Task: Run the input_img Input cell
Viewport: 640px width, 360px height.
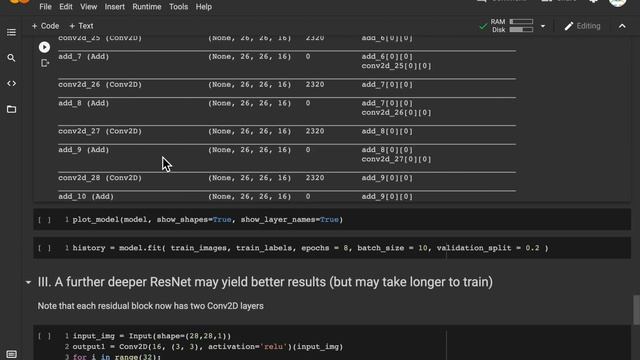Action: (44, 336)
